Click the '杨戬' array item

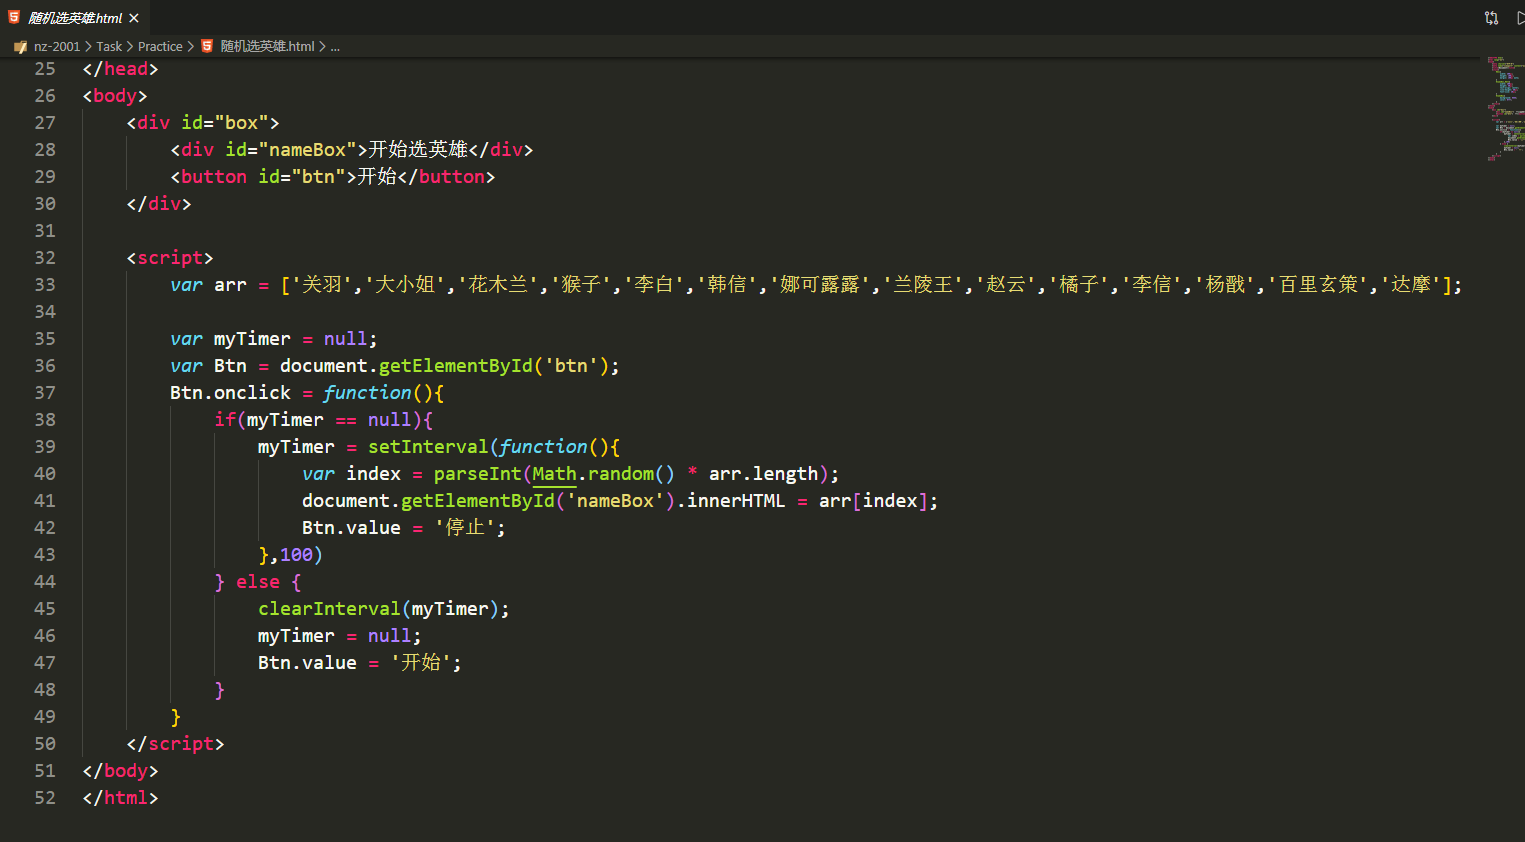click(1225, 285)
